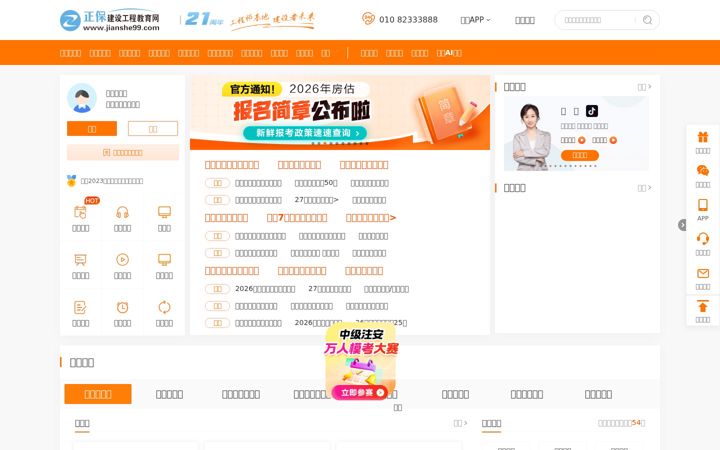Image resolution: width=720 pixels, height=450 pixels.
Task: Open the 2026年房估 报名简章公布啦 banner
Action: [x=340, y=112]
